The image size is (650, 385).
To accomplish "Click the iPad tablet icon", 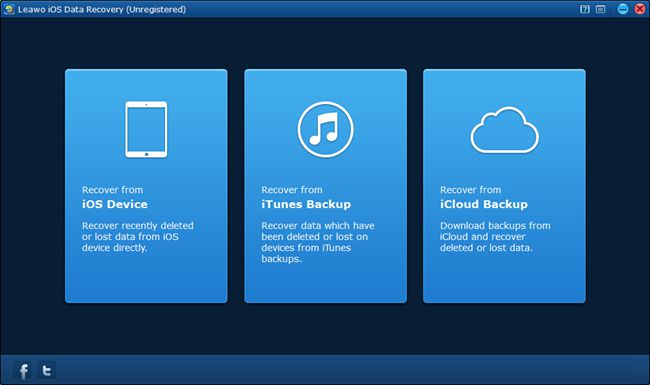I will (146, 129).
